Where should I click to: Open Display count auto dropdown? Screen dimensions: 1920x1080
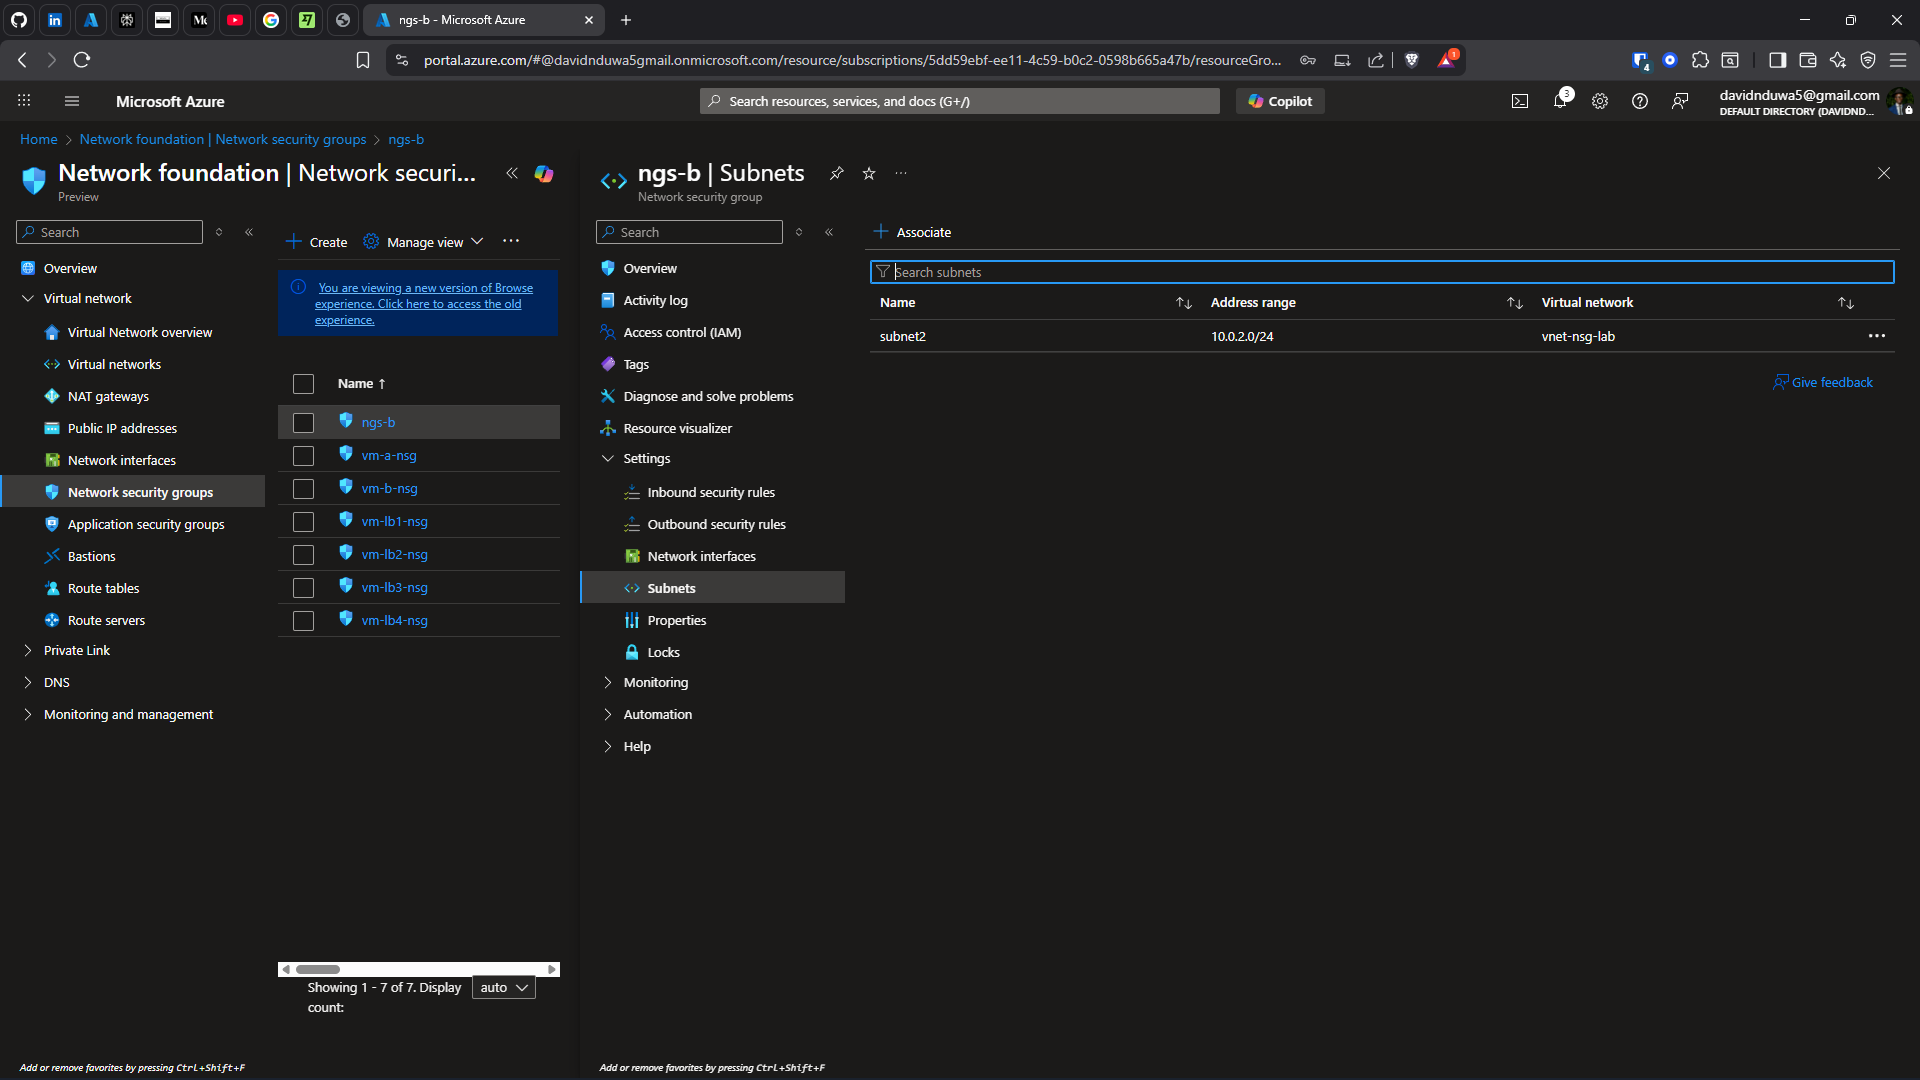[504, 987]
